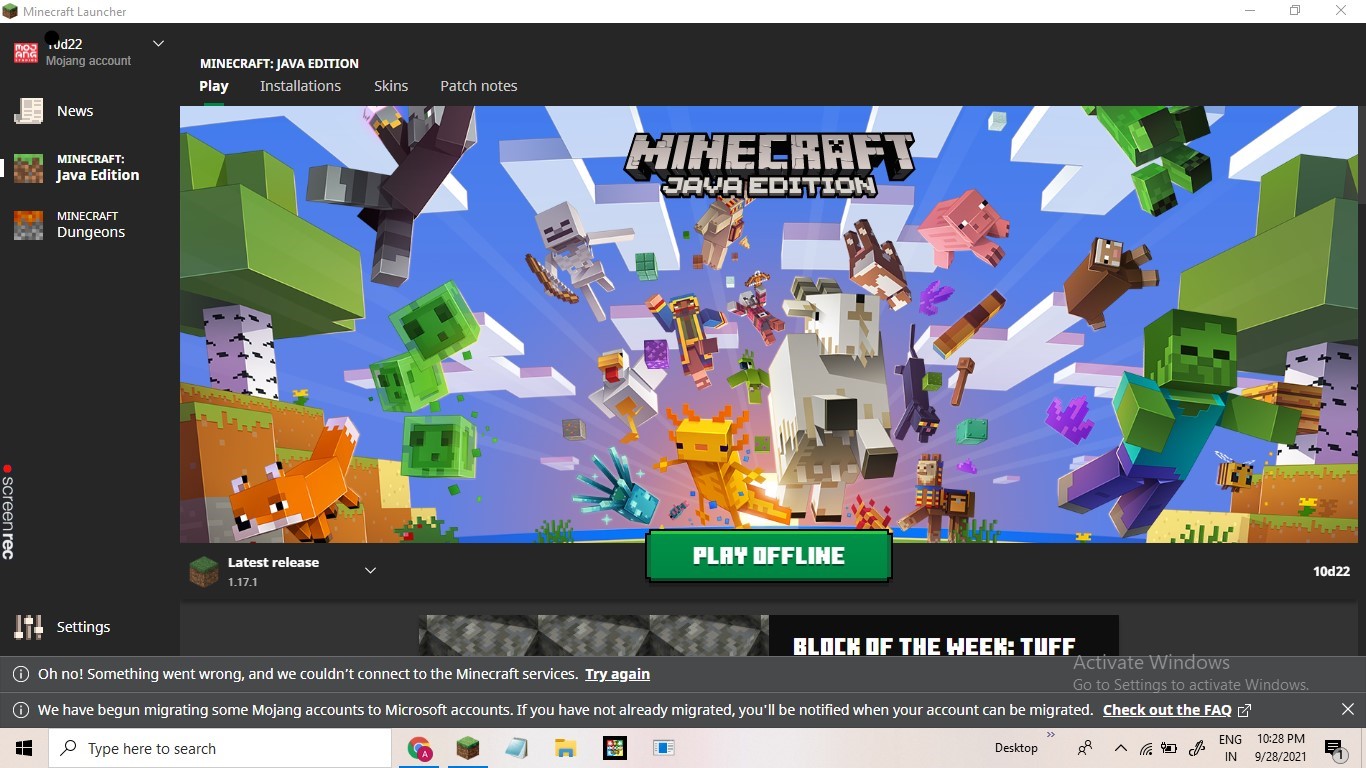
Task: Open File Explorer from taskbar
Action: pyautogui.click(x=565, y=748)
